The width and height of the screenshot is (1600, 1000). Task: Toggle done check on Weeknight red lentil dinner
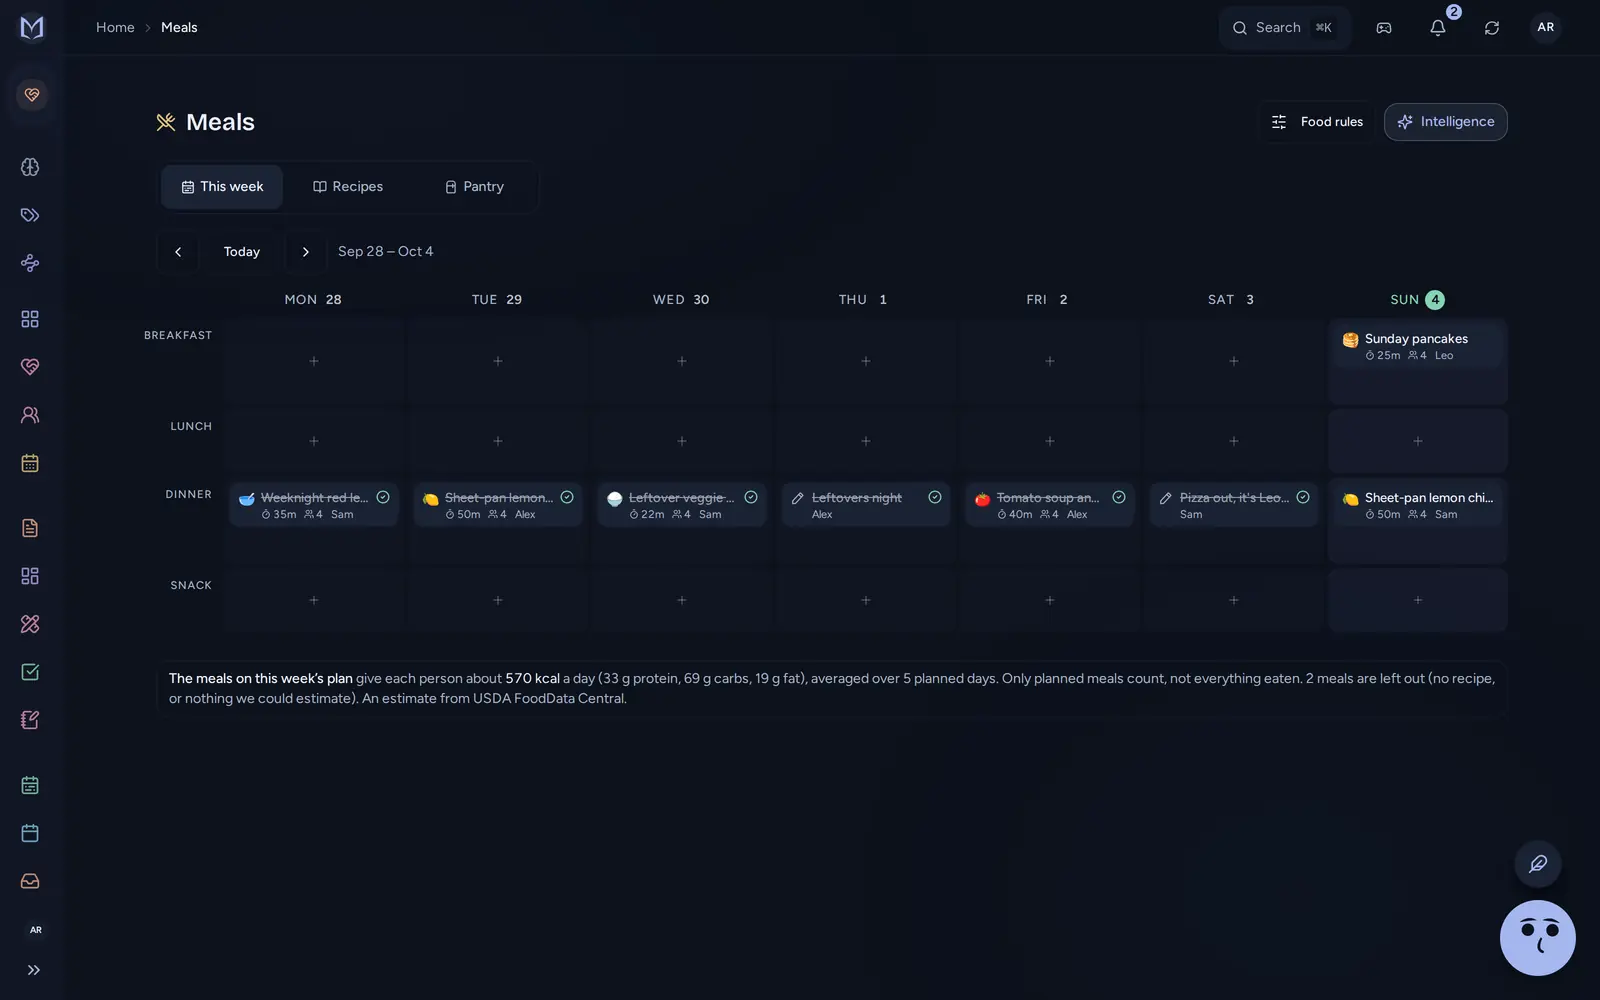(x=383, y=497)
